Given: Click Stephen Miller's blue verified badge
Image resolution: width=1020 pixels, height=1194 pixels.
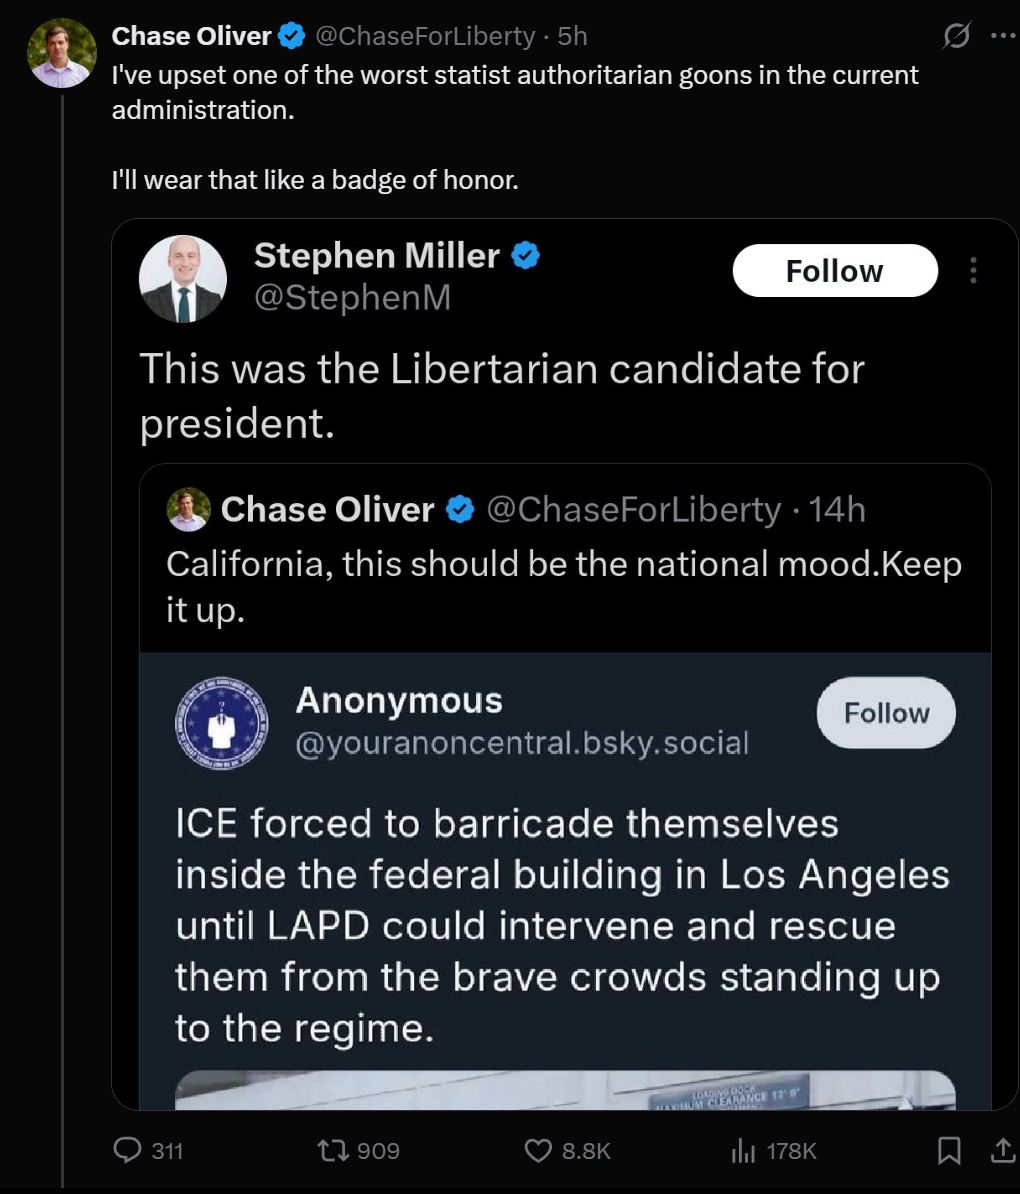Looking at the screenshot, I should pos(526,256).
